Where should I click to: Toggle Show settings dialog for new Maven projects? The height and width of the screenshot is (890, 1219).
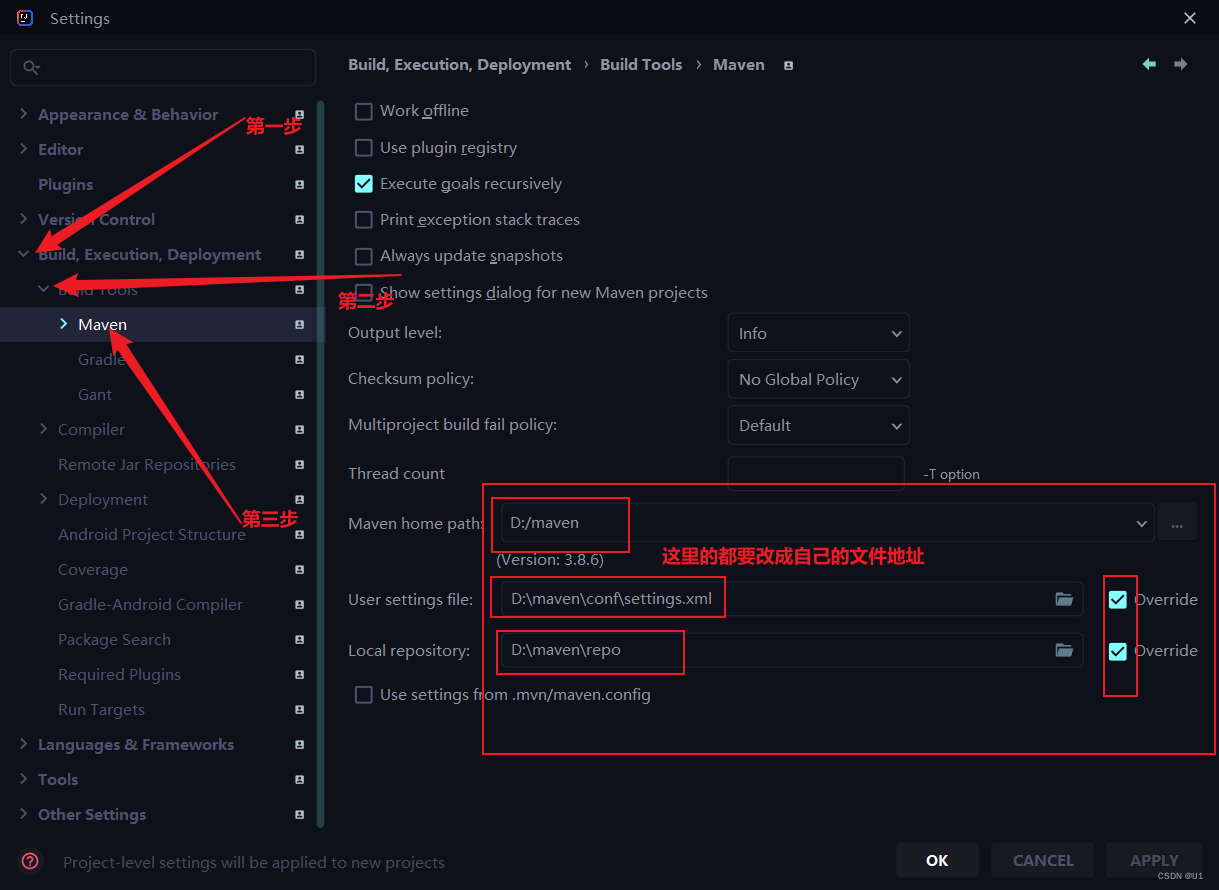pos(364,293)
